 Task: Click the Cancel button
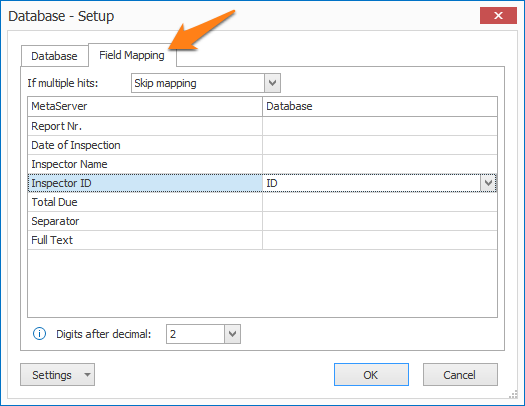460,375
